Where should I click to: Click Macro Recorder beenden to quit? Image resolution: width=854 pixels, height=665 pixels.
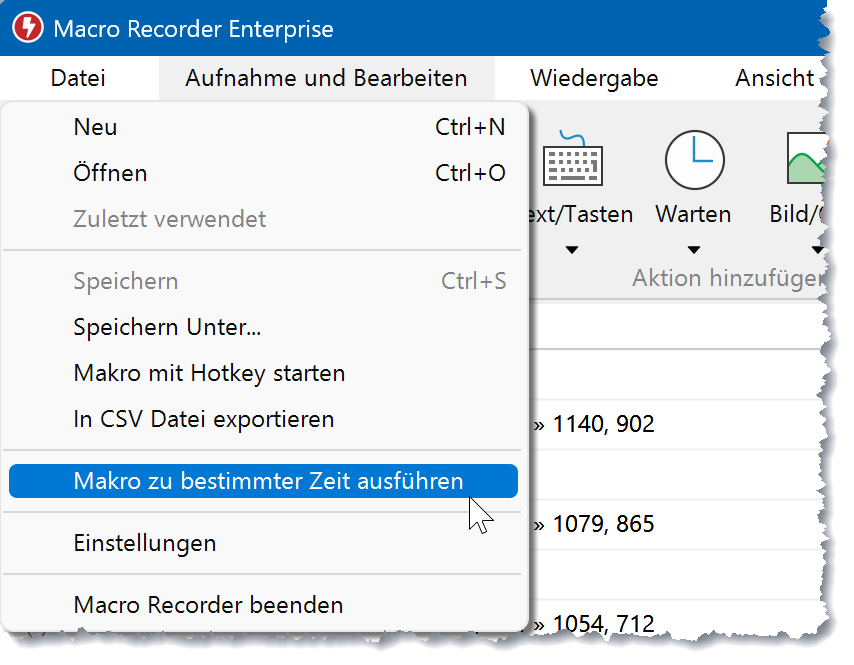coord(208,605)
